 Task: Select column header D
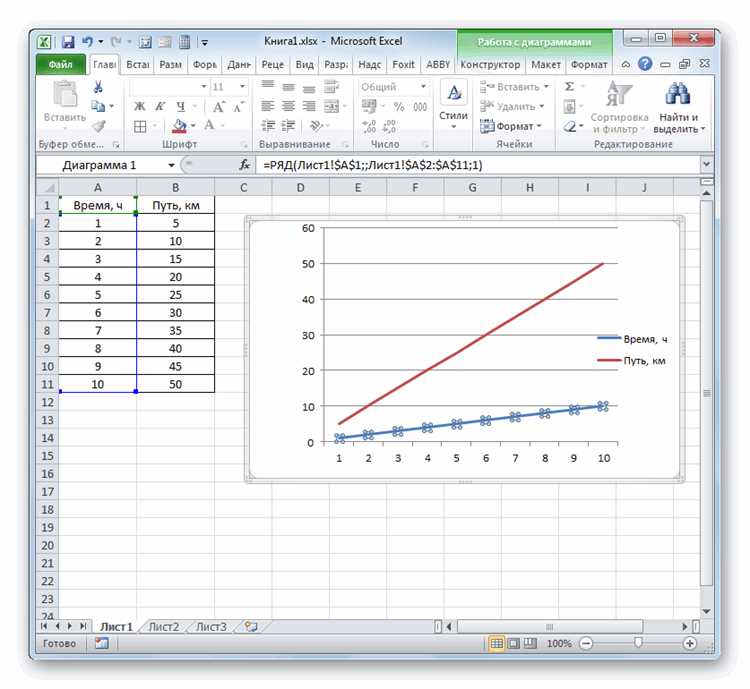click(300, 188)
